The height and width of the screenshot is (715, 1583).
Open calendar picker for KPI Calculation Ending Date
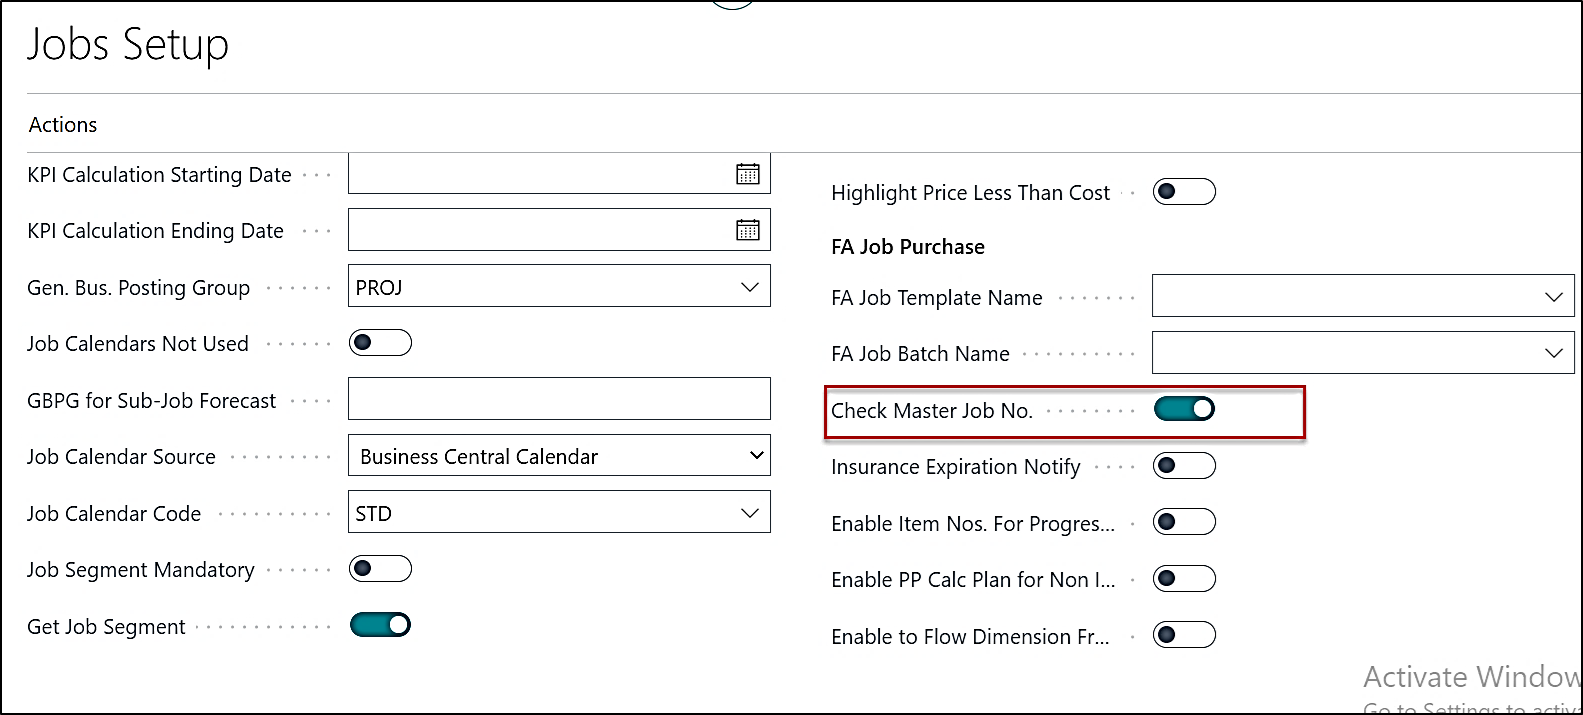(748, 230)
